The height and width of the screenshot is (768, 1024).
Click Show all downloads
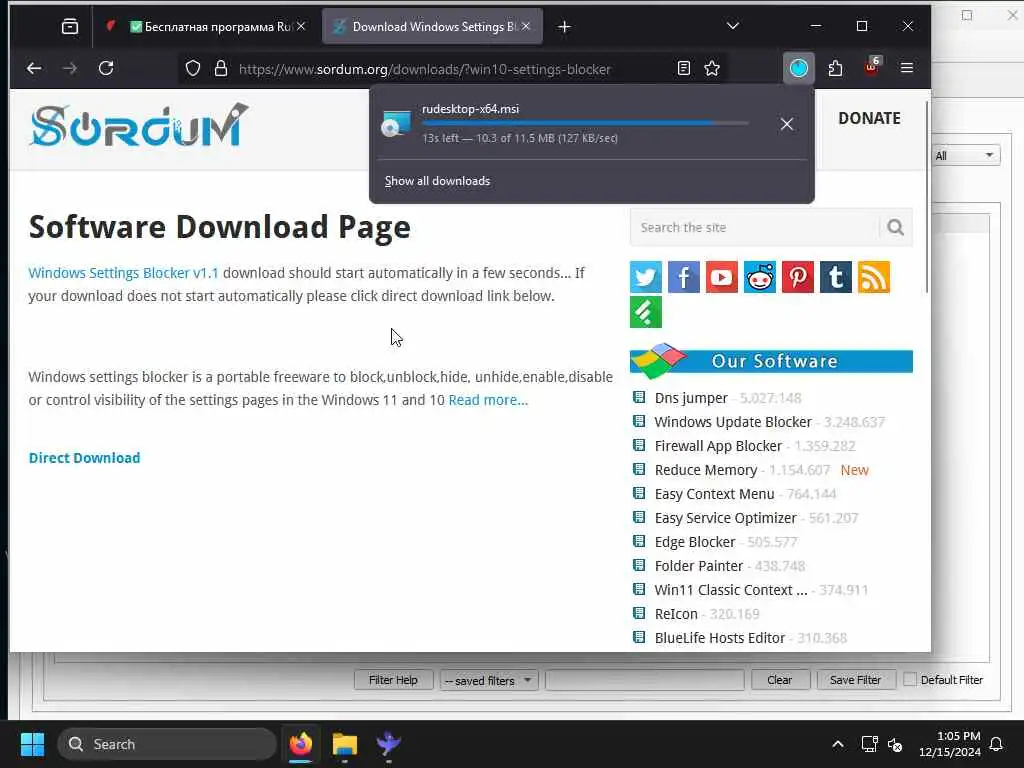[x=437, y=181]
